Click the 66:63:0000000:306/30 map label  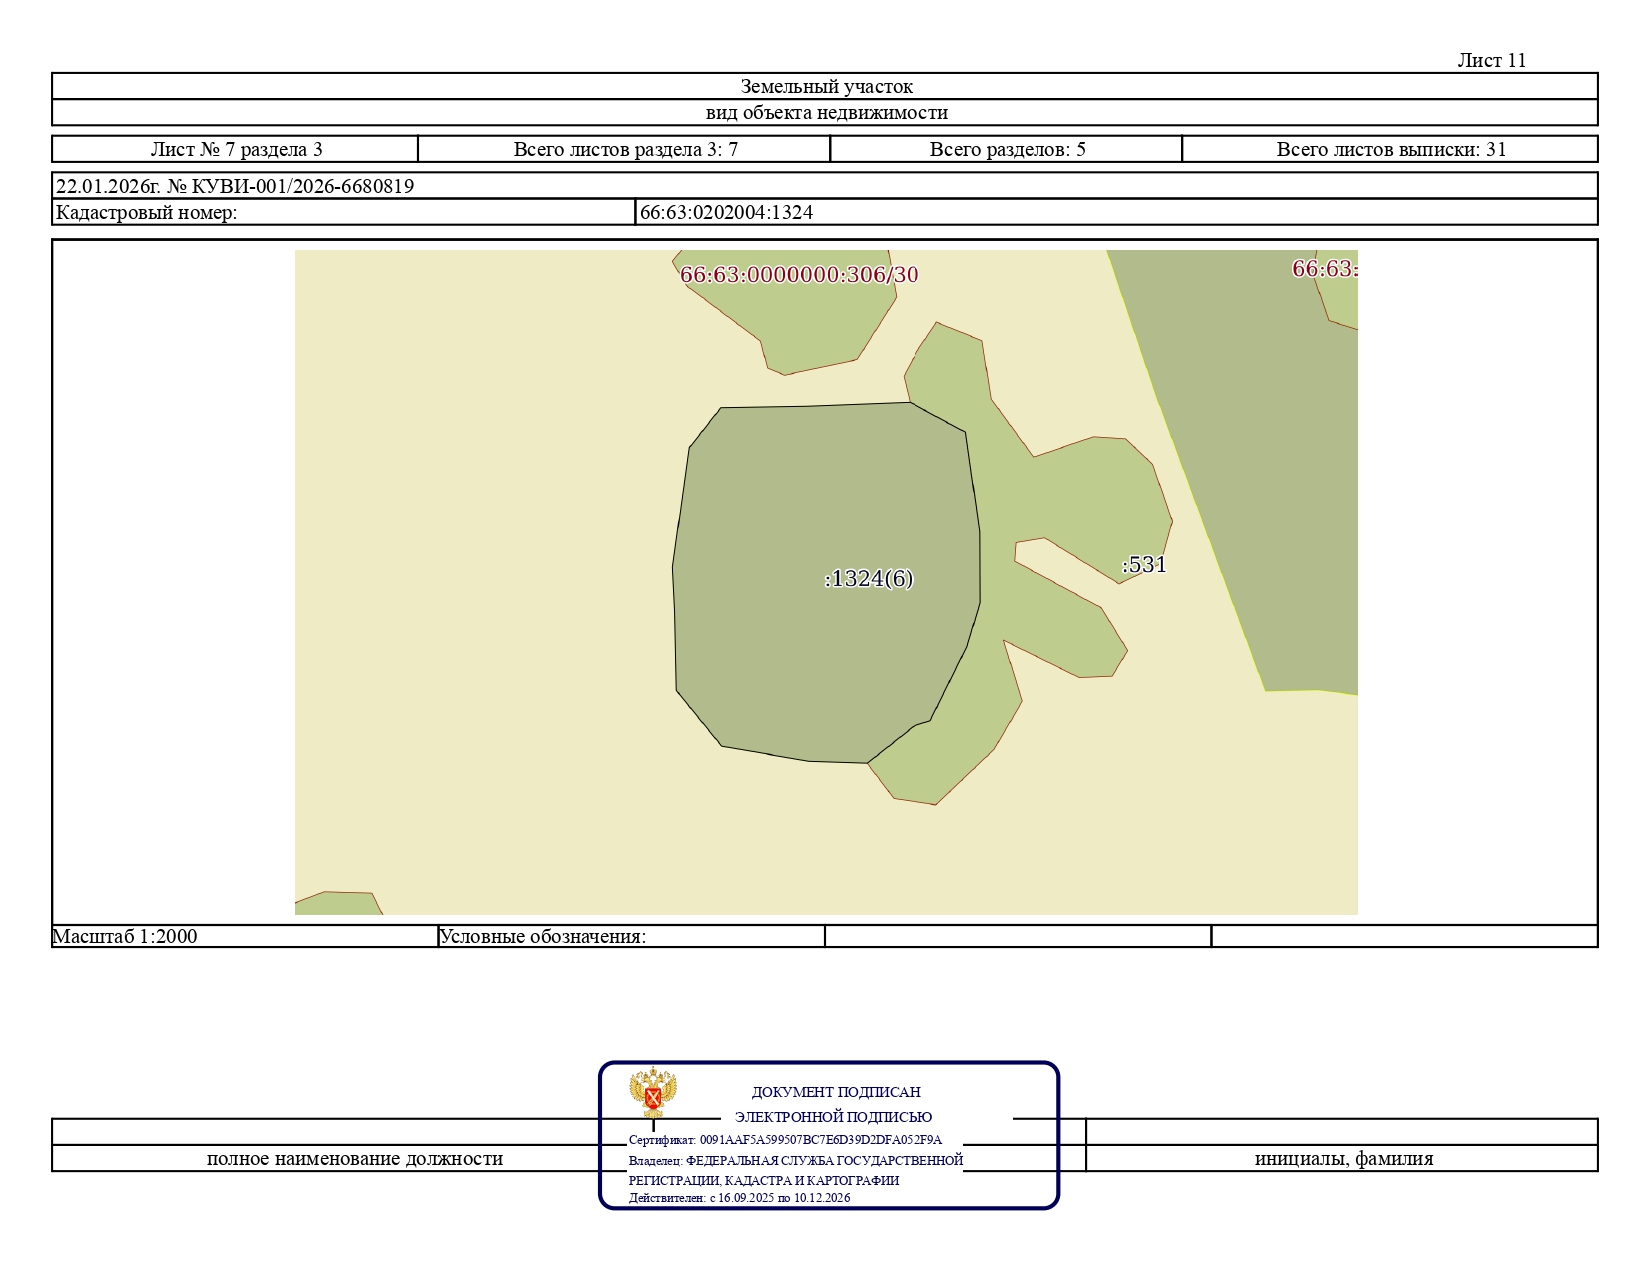pyautogui.click(x=799, y=275)
